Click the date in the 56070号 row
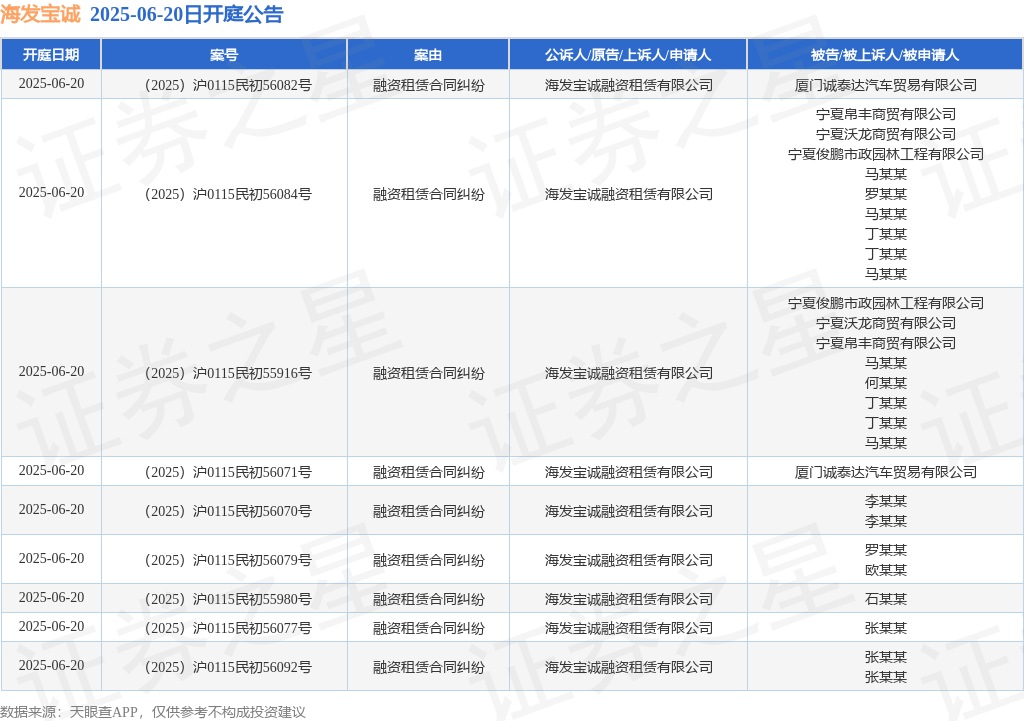This screenshot has height=721, width=1024. click(51, 509)
